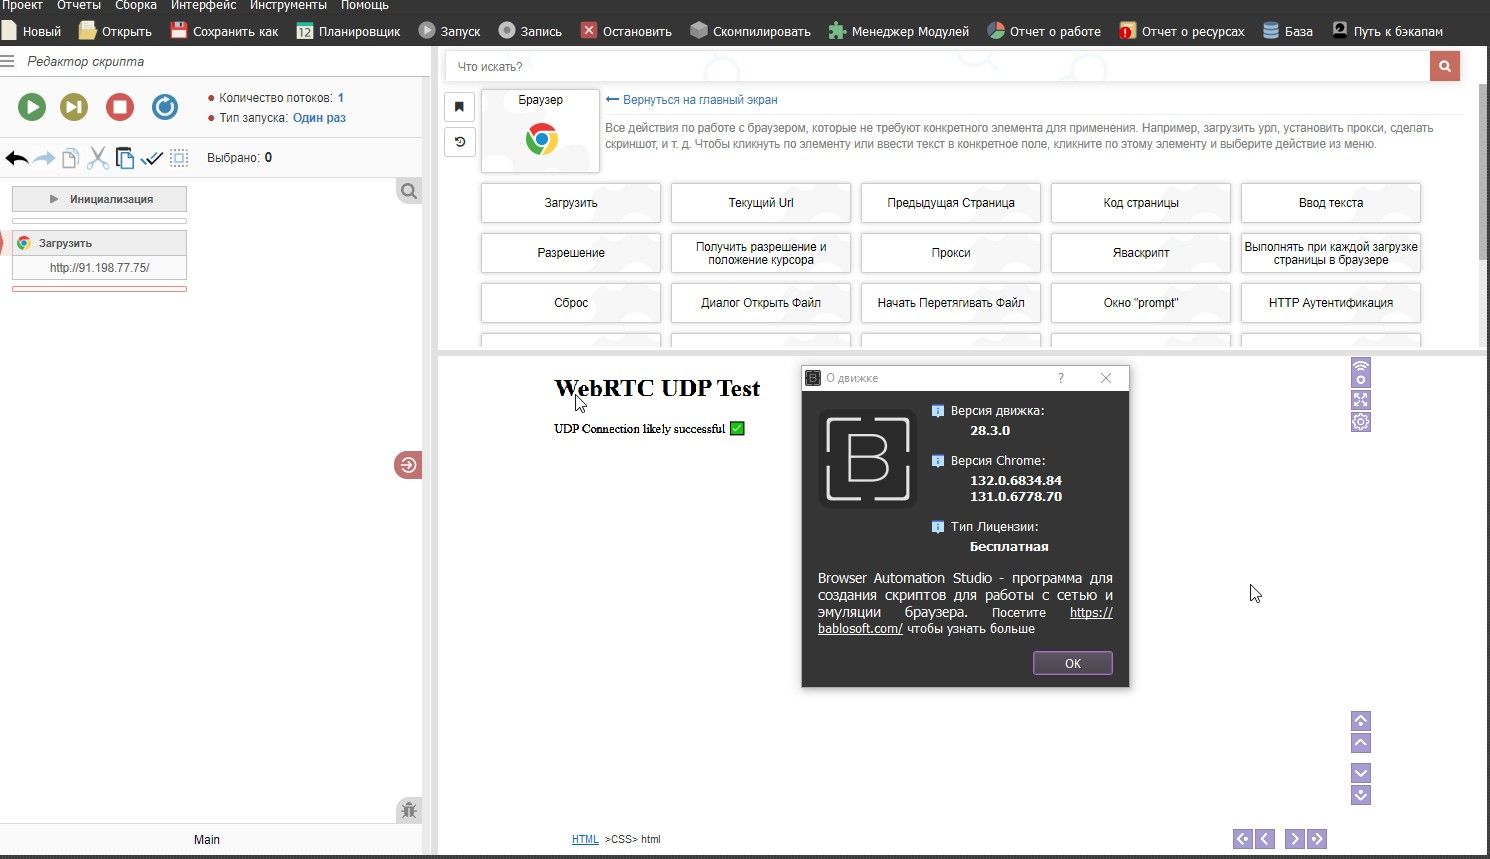
Task: Expand the Инициализация section
Action: pos(99,199)
